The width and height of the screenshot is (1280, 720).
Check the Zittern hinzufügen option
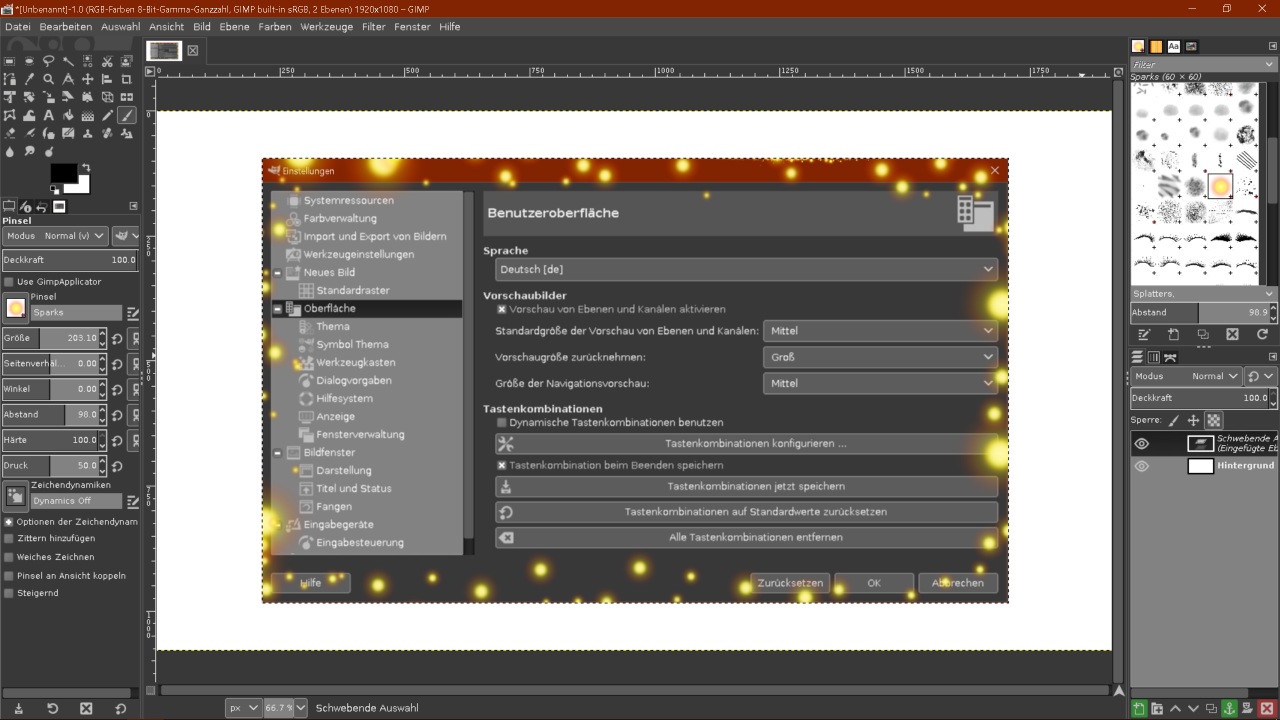coord(9,539)
